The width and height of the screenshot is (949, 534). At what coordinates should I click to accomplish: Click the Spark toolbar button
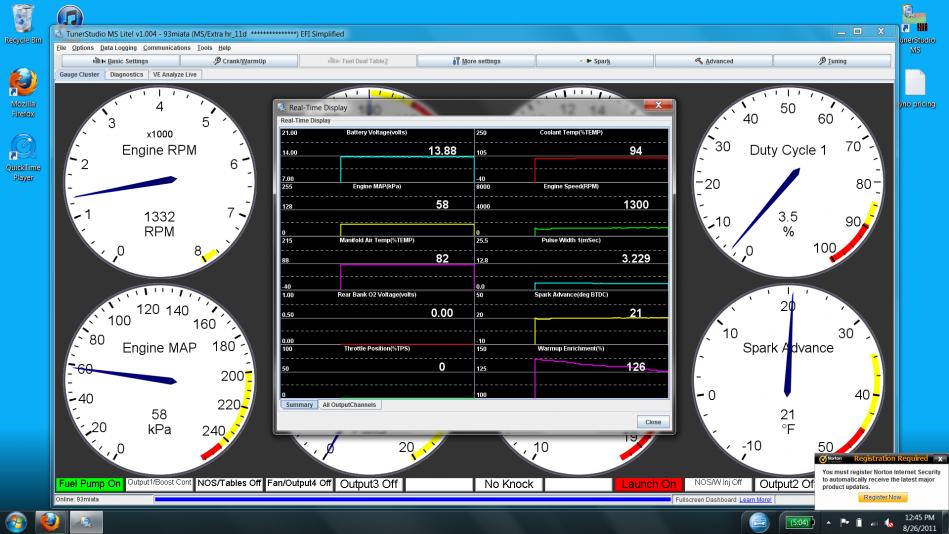(595, 61)
